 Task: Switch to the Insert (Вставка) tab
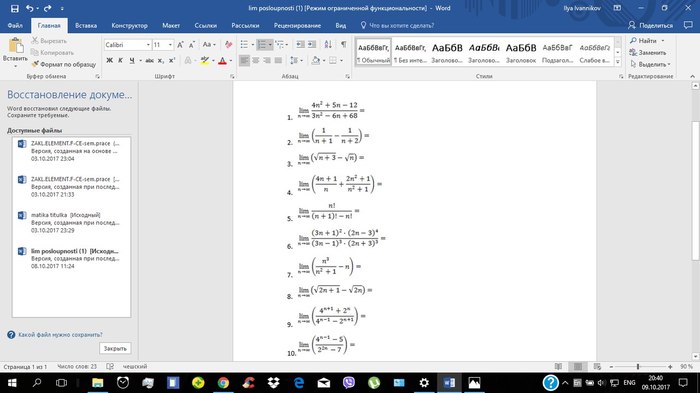(86, 25)
